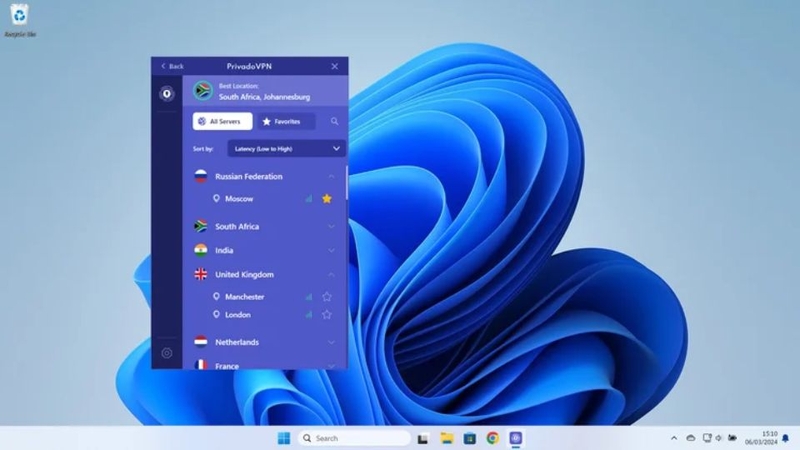Viewport: 800px width, 450px height.
Task: Click the PrivadoVPN taskbar icon
Action: 516,438
